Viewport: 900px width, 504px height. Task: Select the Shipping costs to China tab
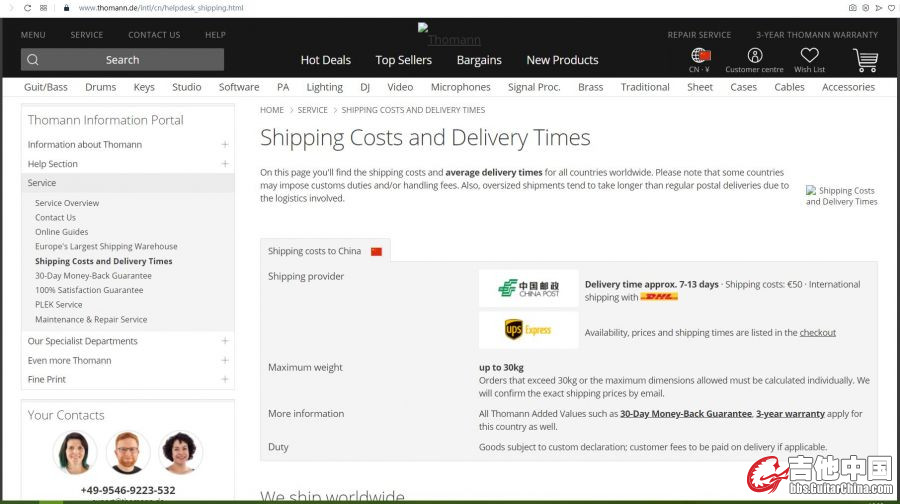325,251
